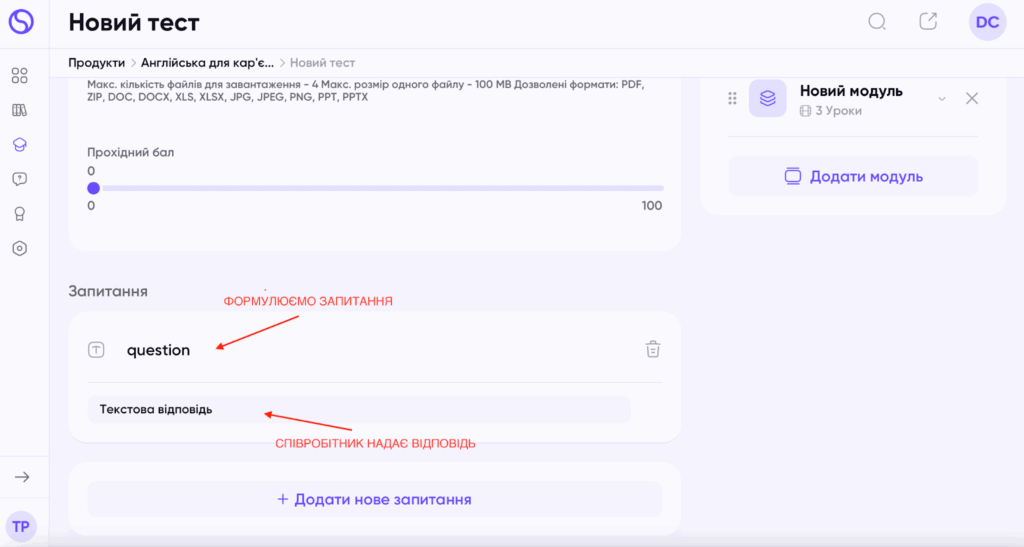
Task: Expand sidebar with the arrow icon
Action: pos(22,477)
